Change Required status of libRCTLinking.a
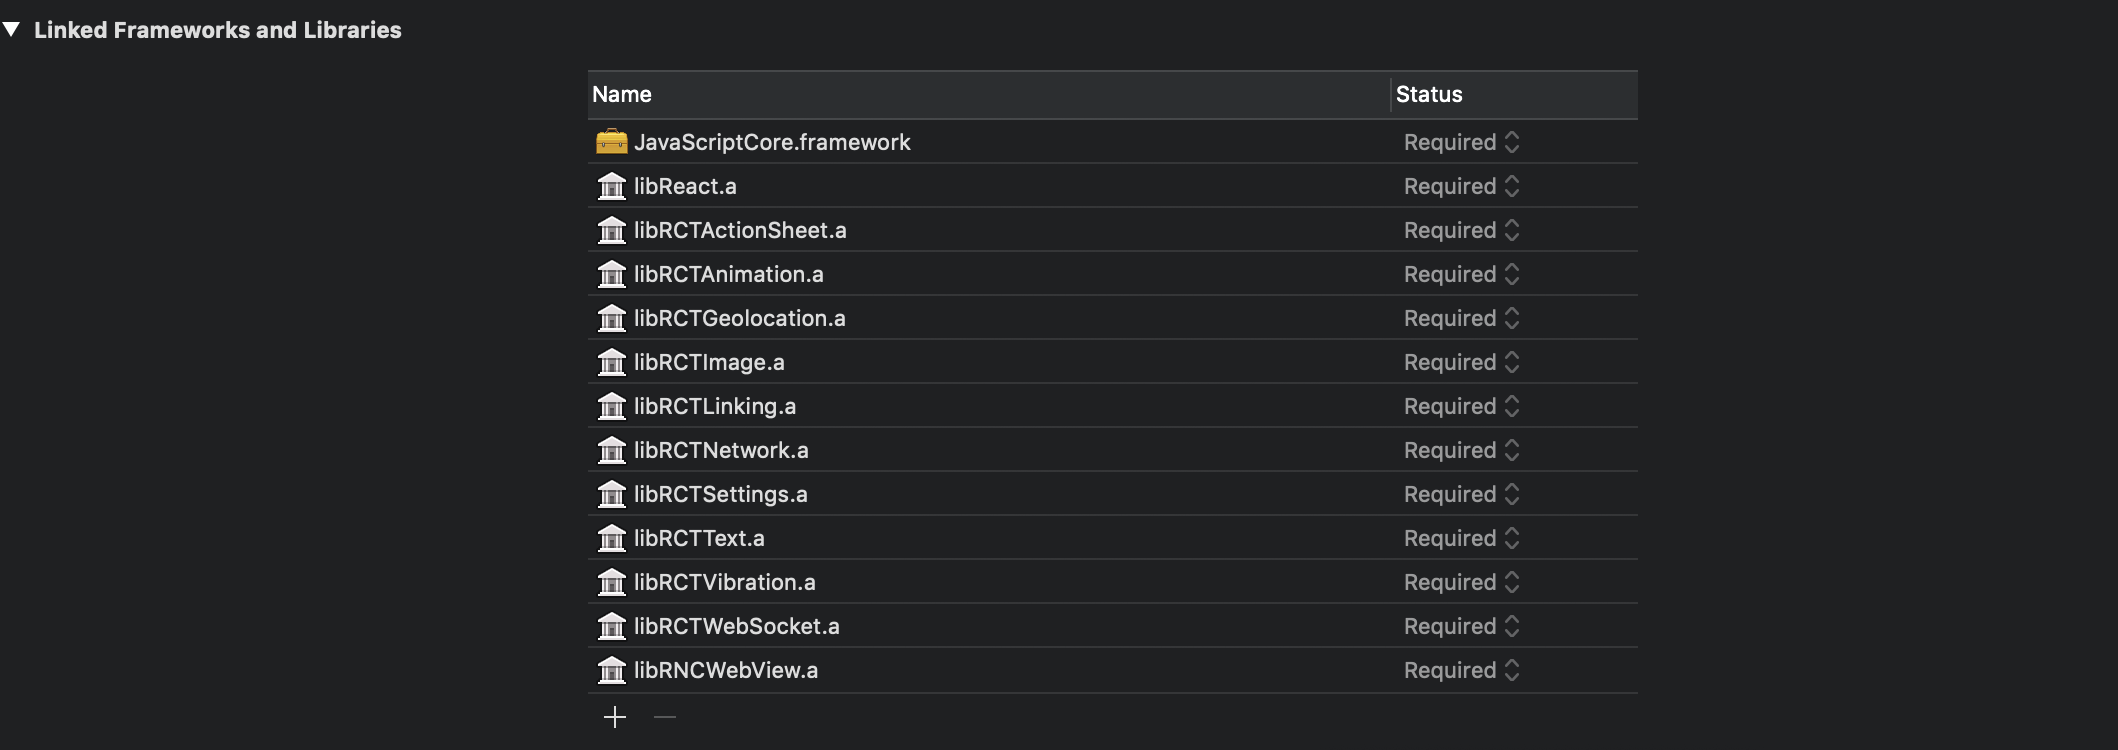The height and width of the screenshot is (750, 2118). pyautogui.click(x=1461, y=406)
